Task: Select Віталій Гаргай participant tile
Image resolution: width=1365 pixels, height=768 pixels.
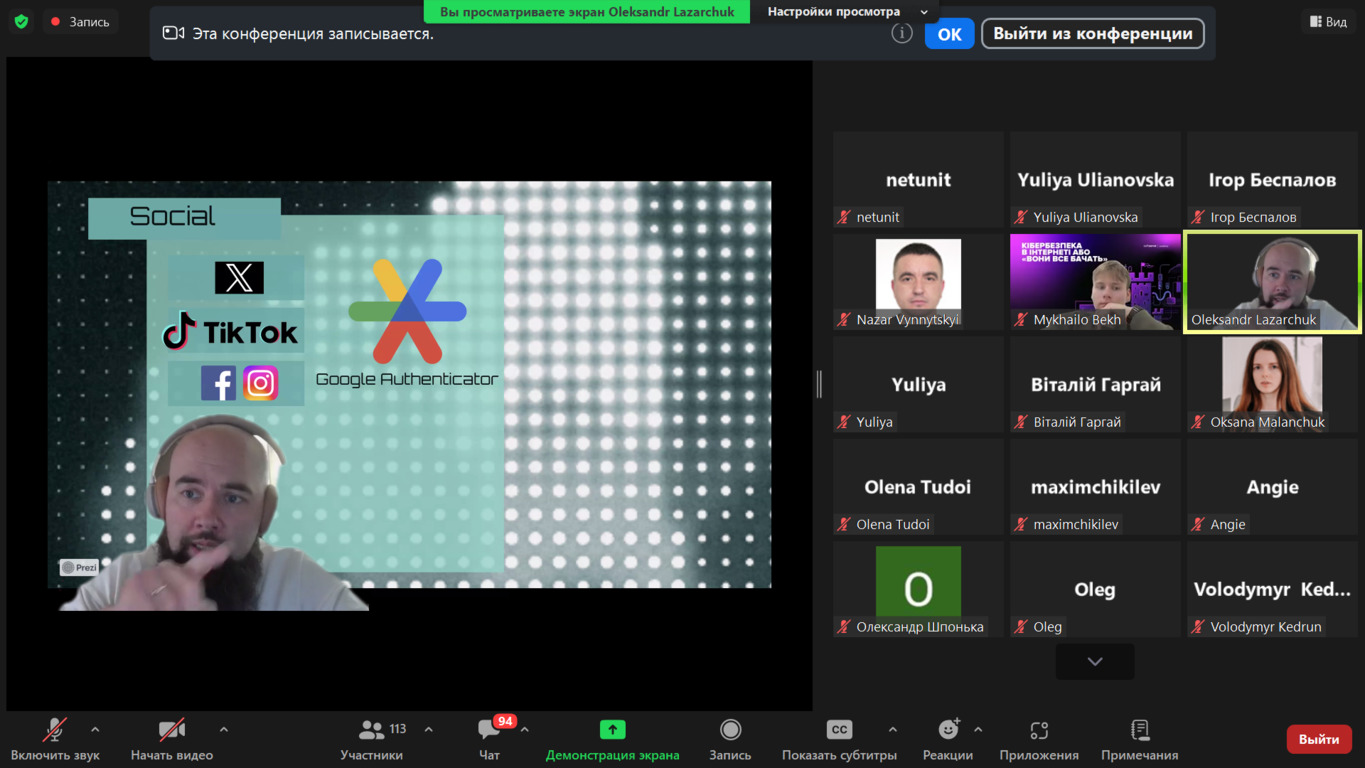Action: [1095, 384]
